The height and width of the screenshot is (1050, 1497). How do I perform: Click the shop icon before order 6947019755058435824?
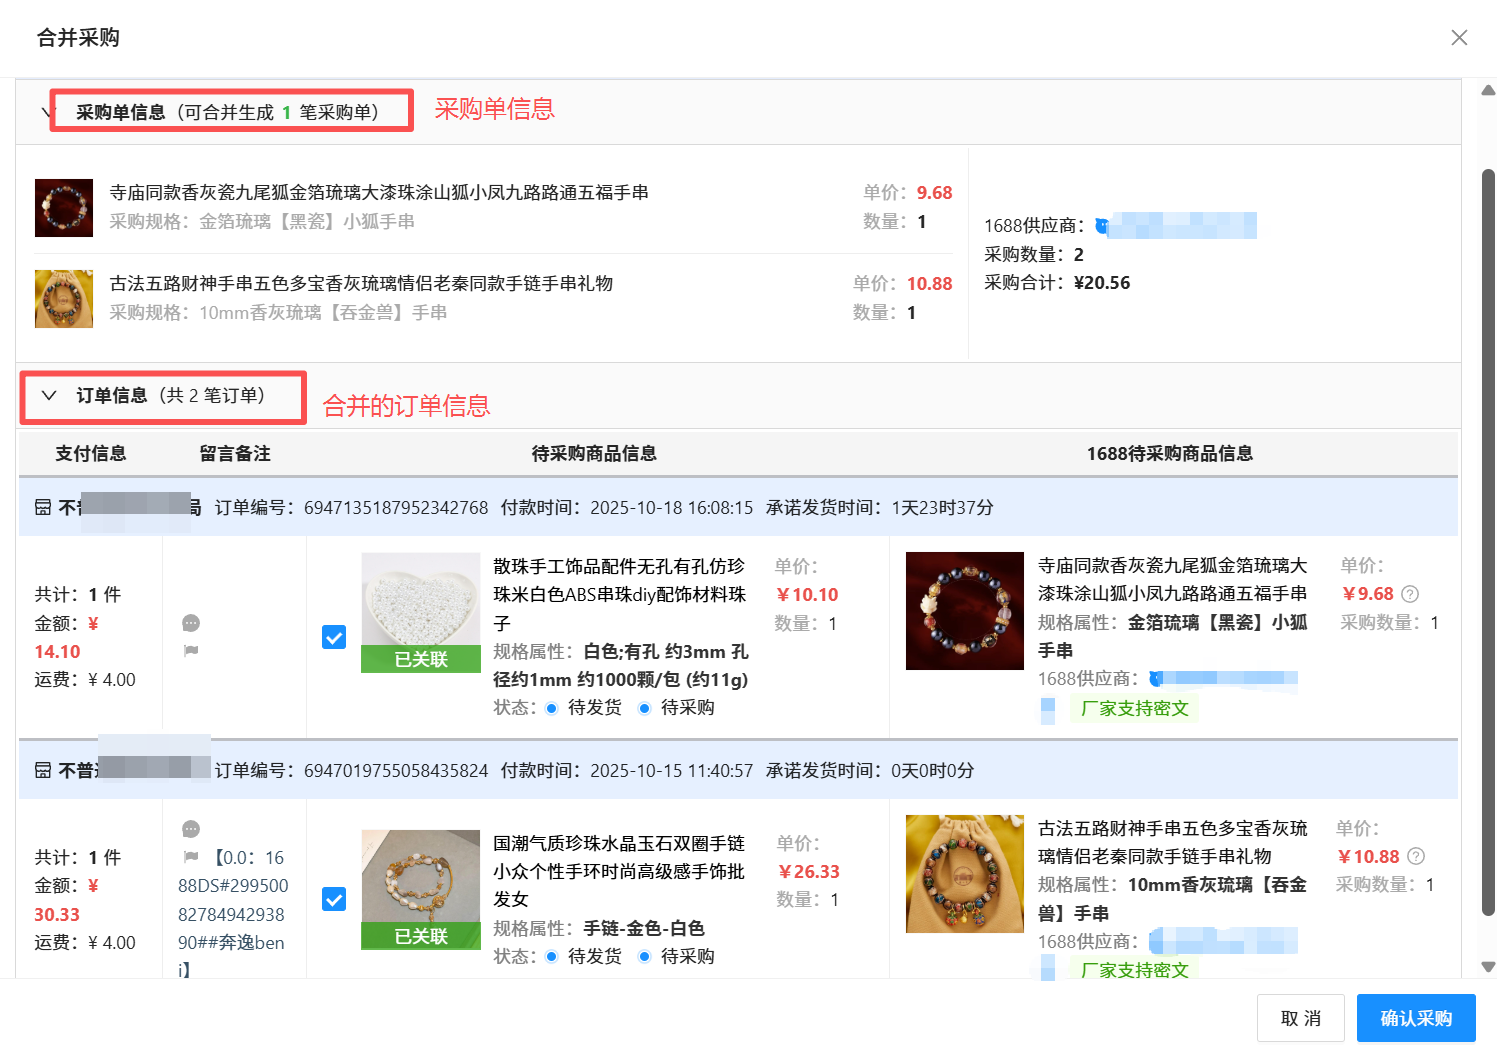click(x=43, y=771)
